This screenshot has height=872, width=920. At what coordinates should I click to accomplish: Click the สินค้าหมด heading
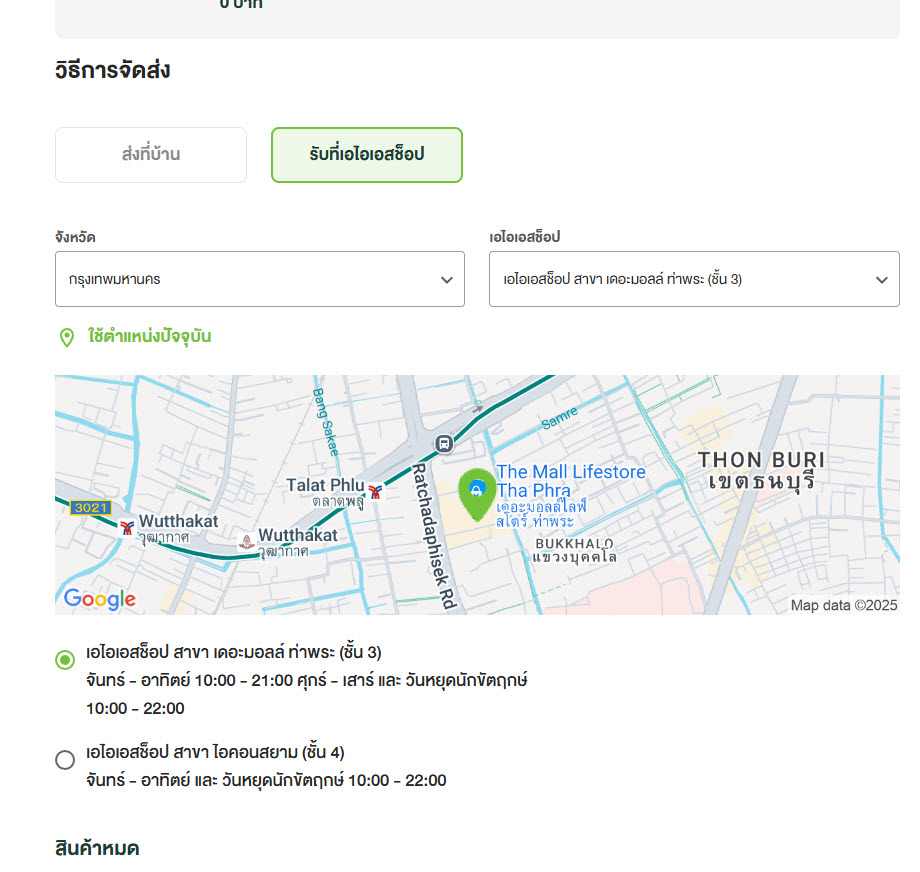click(97, 849)
